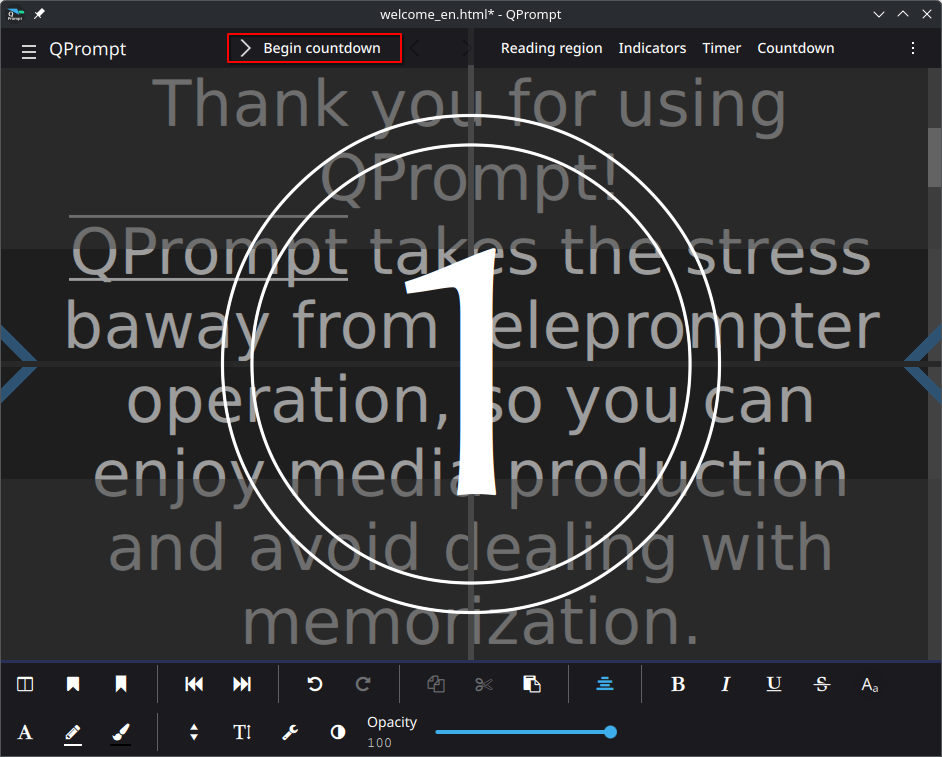Screen dimensions: 942x757
Task: Choose background color with brush icon
Action: (121, 733)
